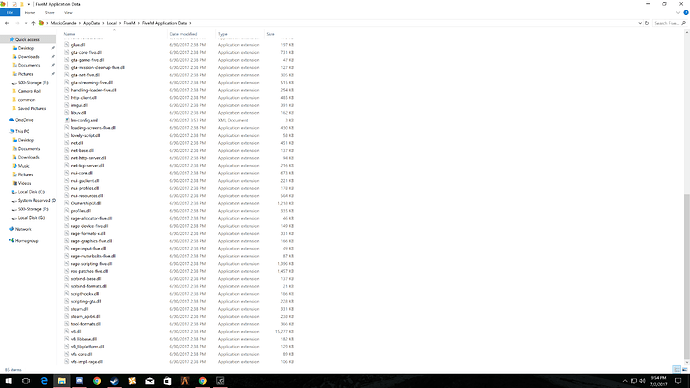Open Steam from the taskbar
690x388 pixels.
(x=114, y=381)
